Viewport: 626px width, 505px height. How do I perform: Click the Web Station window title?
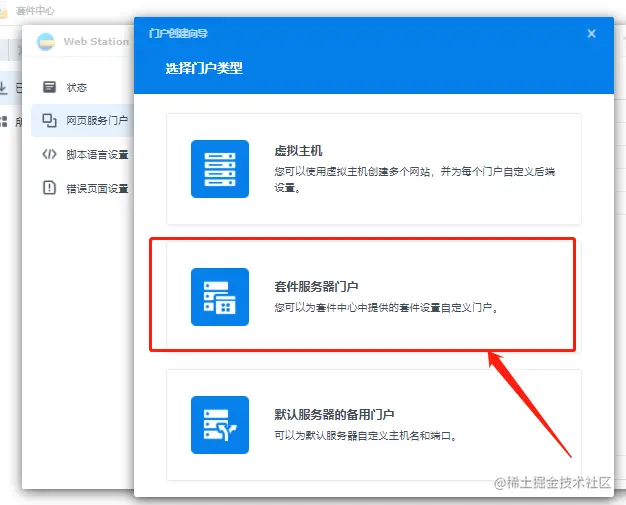96,42
